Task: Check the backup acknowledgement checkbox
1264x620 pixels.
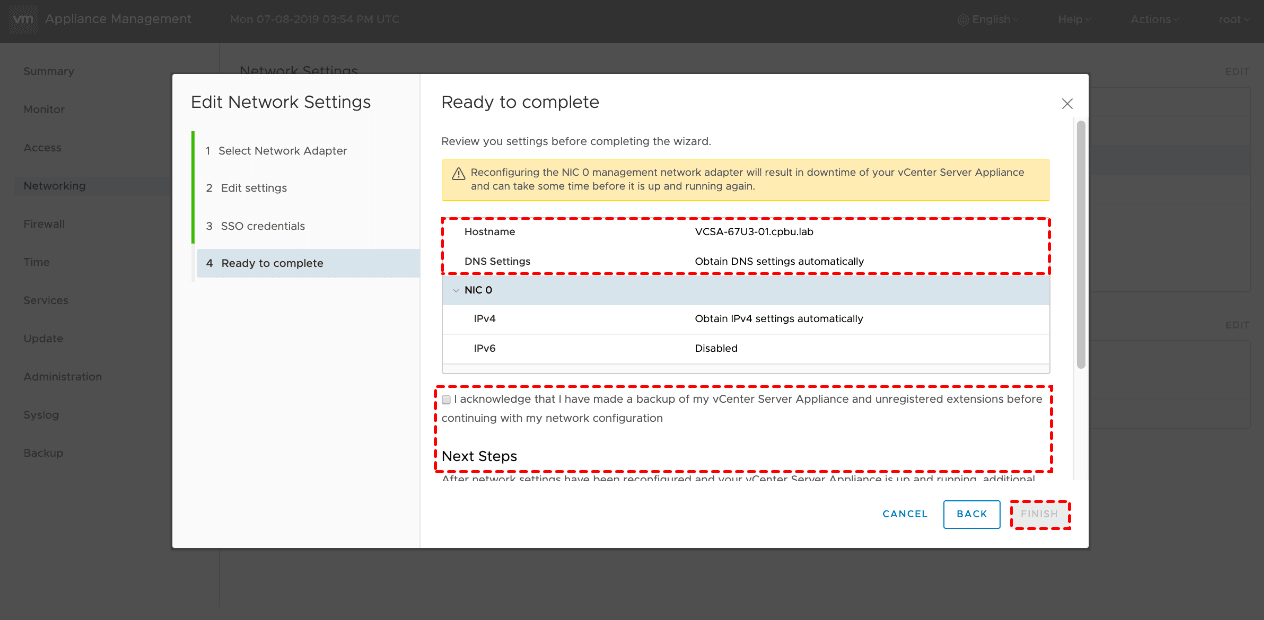Action: [x=446, y=399]
